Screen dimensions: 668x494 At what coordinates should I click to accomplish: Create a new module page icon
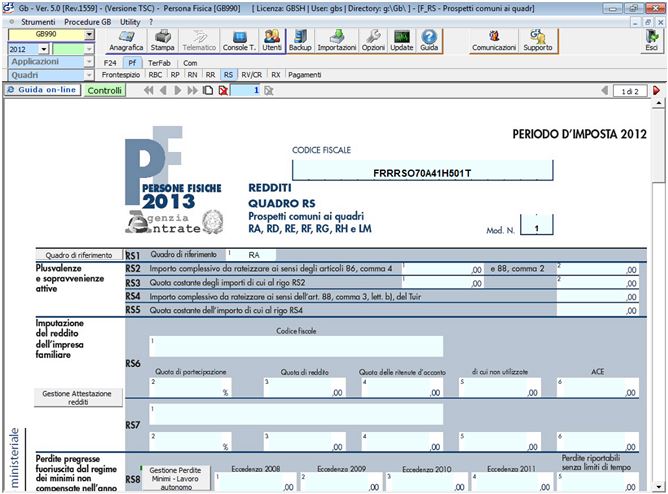[208, 90]
